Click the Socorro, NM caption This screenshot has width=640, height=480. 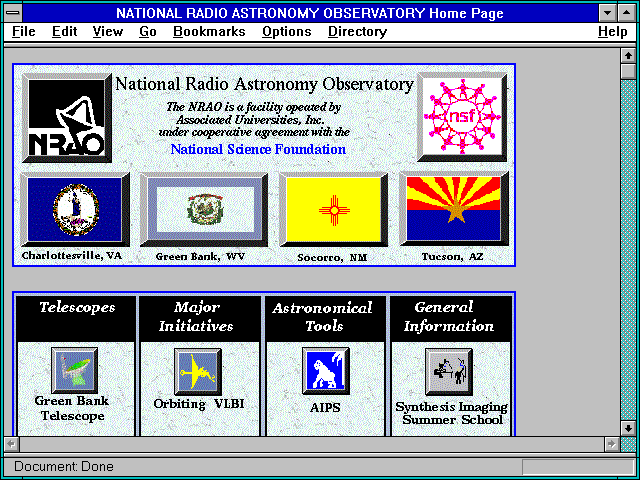click(332, 258)
